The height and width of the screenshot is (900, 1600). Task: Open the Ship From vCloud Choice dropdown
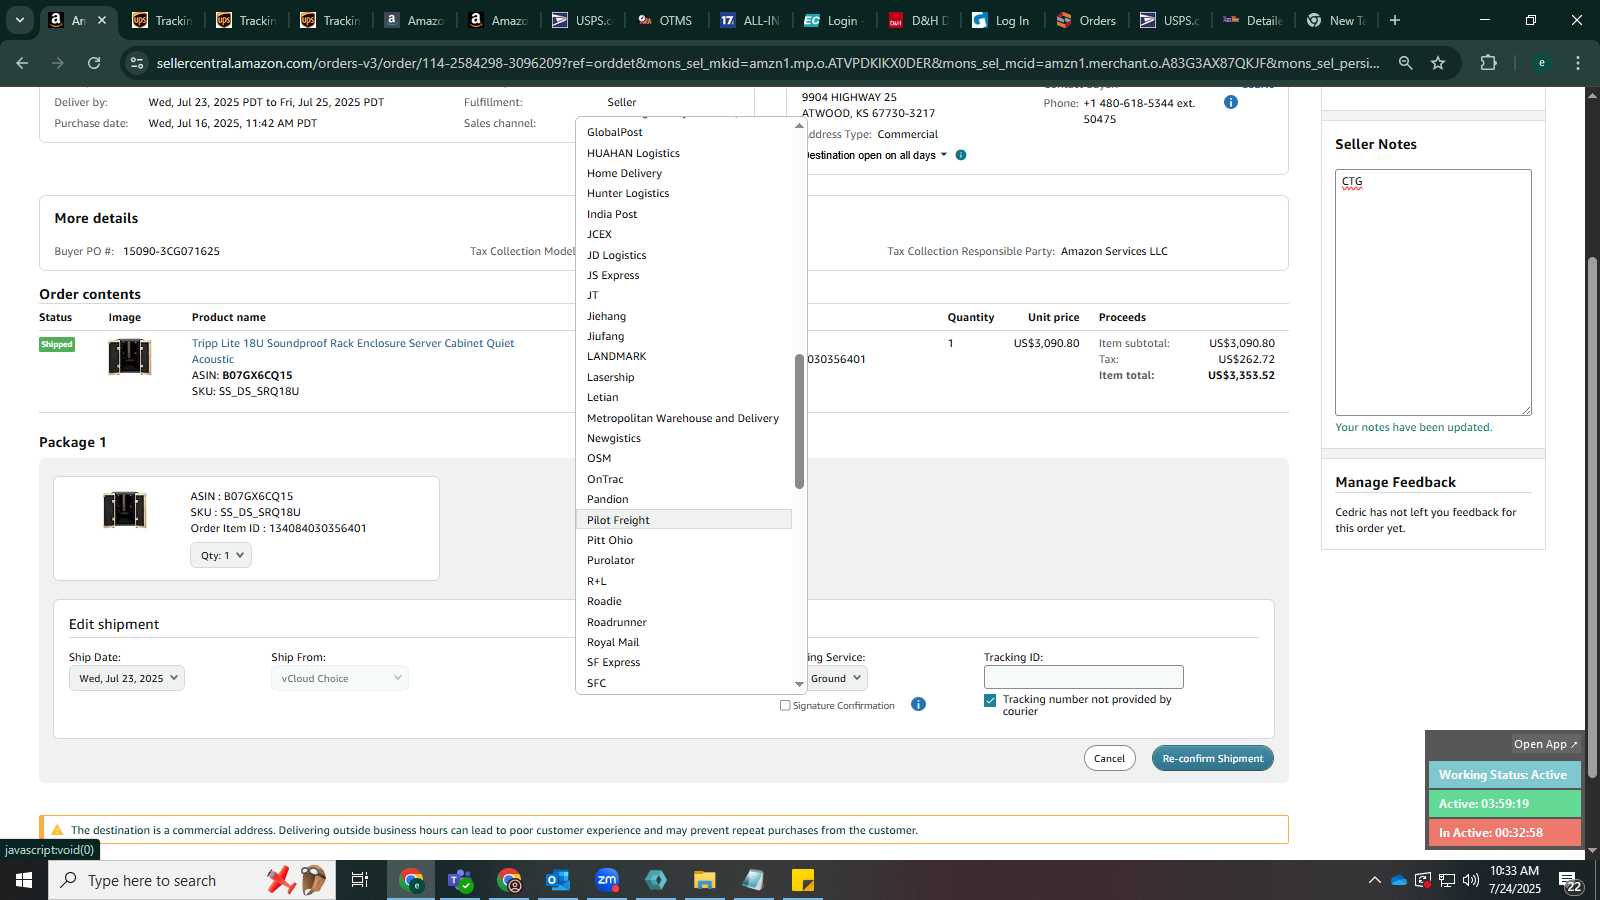tap(340, 678)
